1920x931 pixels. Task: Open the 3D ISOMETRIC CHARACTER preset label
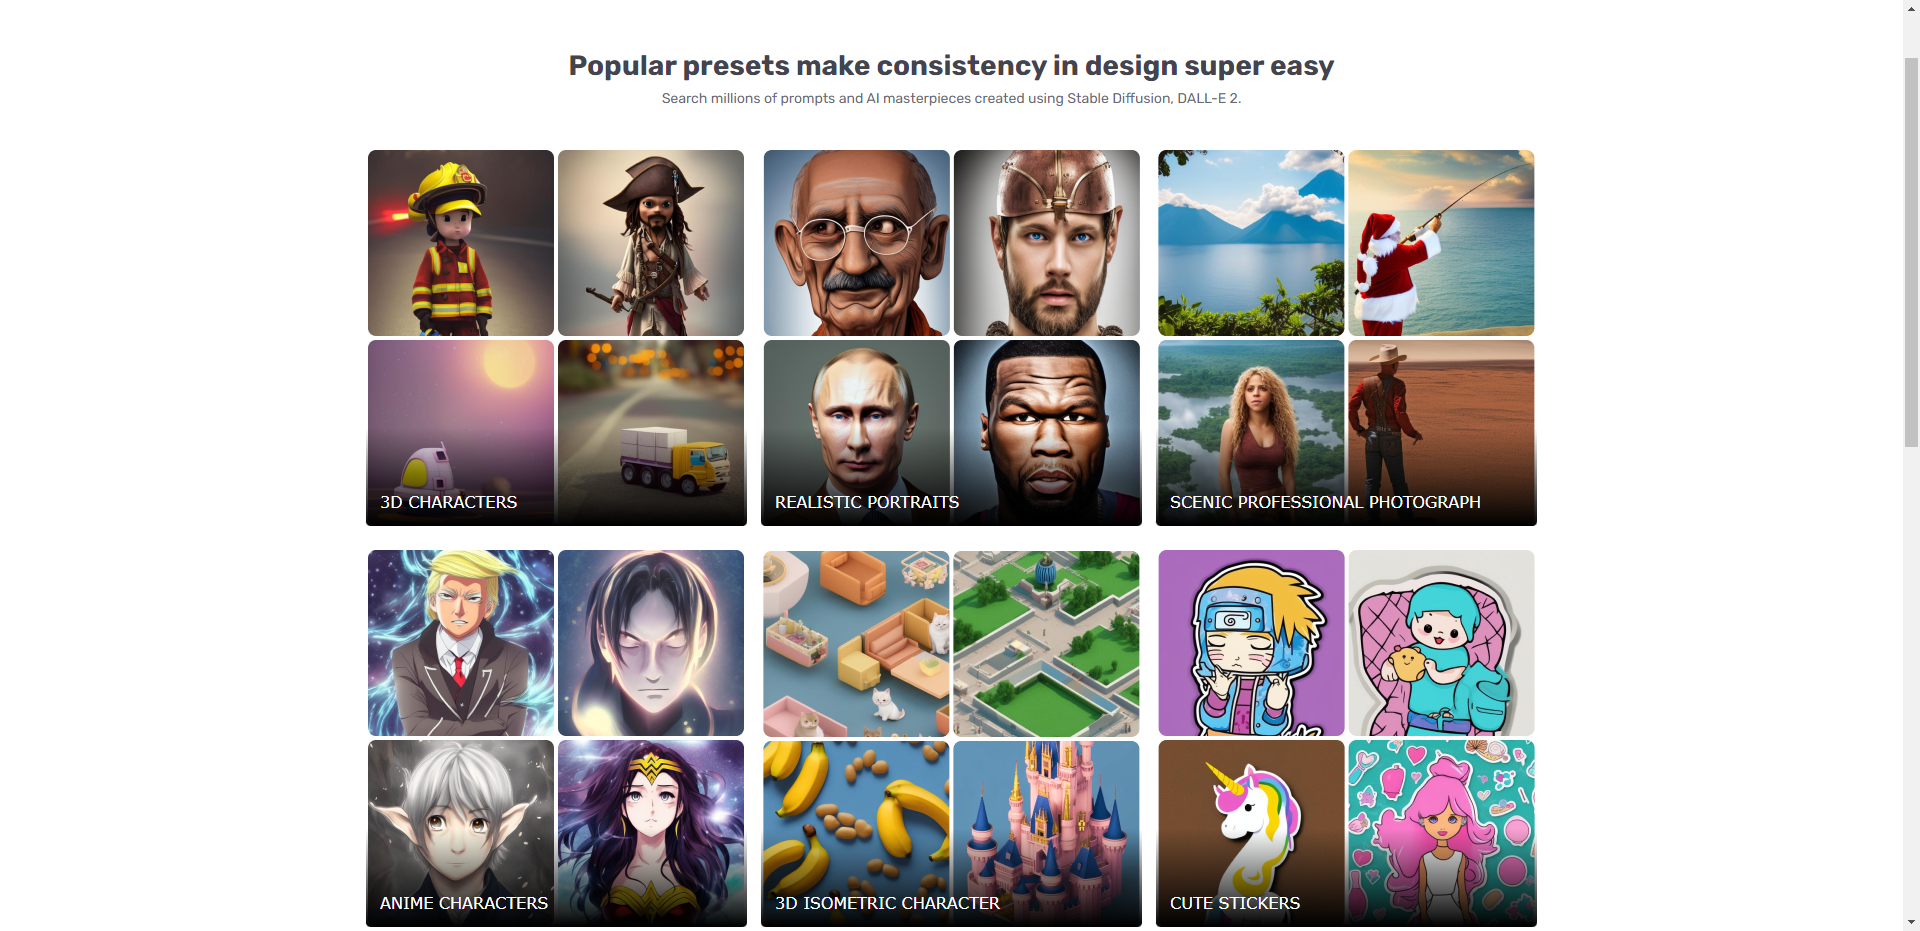pyautogui.click(x=887, y=903)
